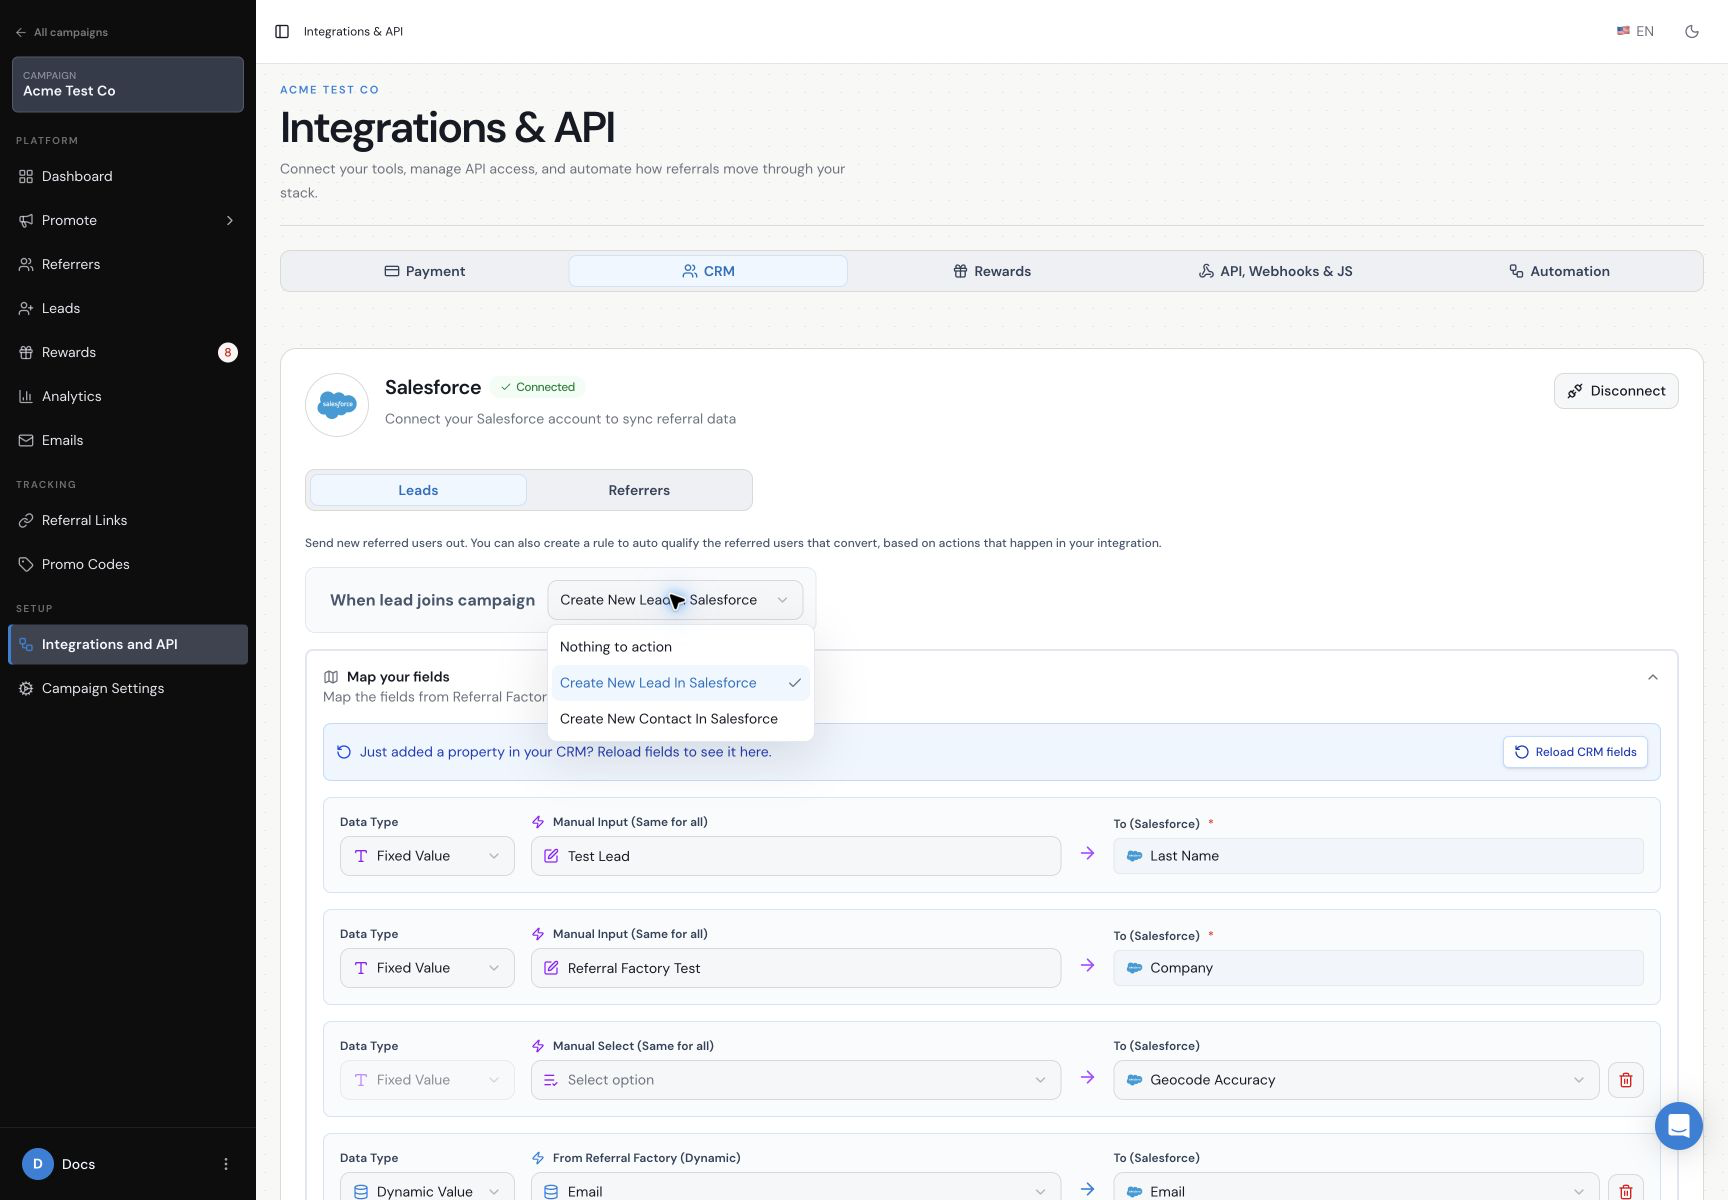Viewport: 1728px width, 1200px height.
Task: Open the chat support bubble
Action: (1679, 1126)
